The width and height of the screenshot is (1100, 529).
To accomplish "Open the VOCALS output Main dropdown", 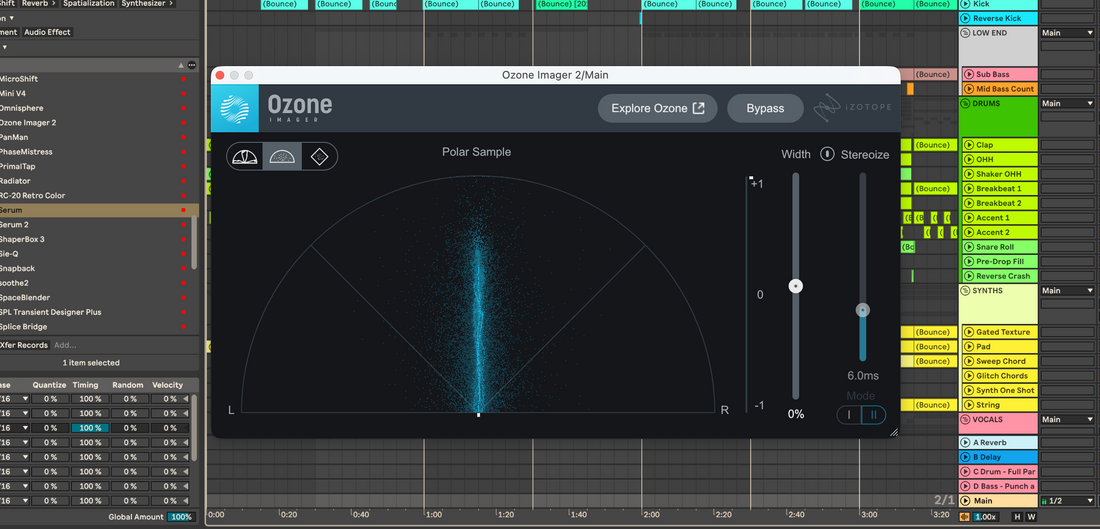I will (x=1068, y=420).
